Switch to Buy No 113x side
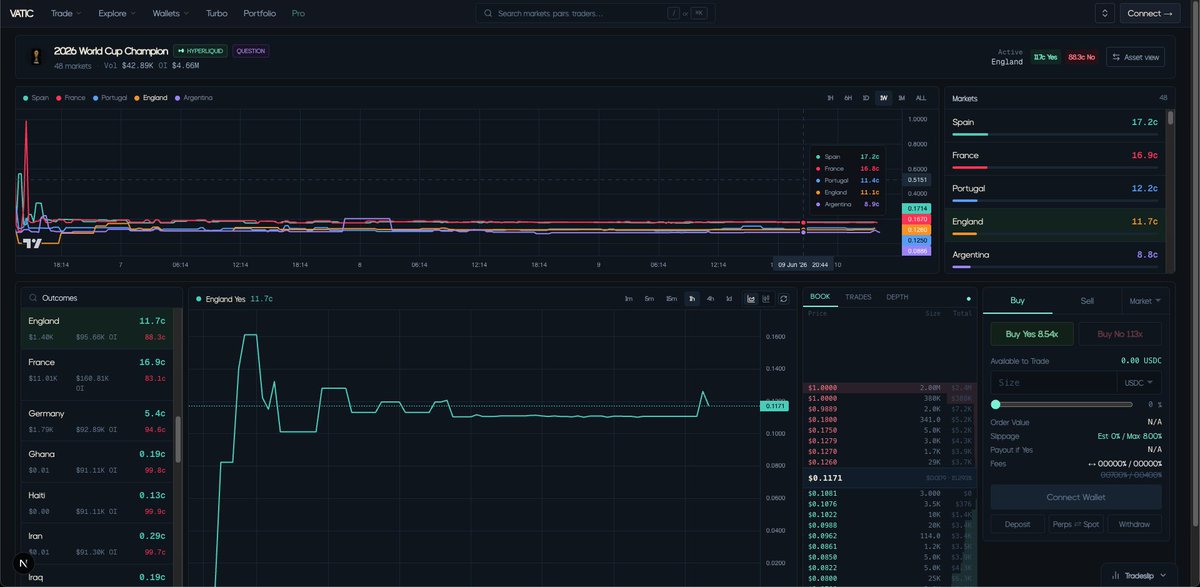This screenshot has width=1200, height=587. 1120,334
